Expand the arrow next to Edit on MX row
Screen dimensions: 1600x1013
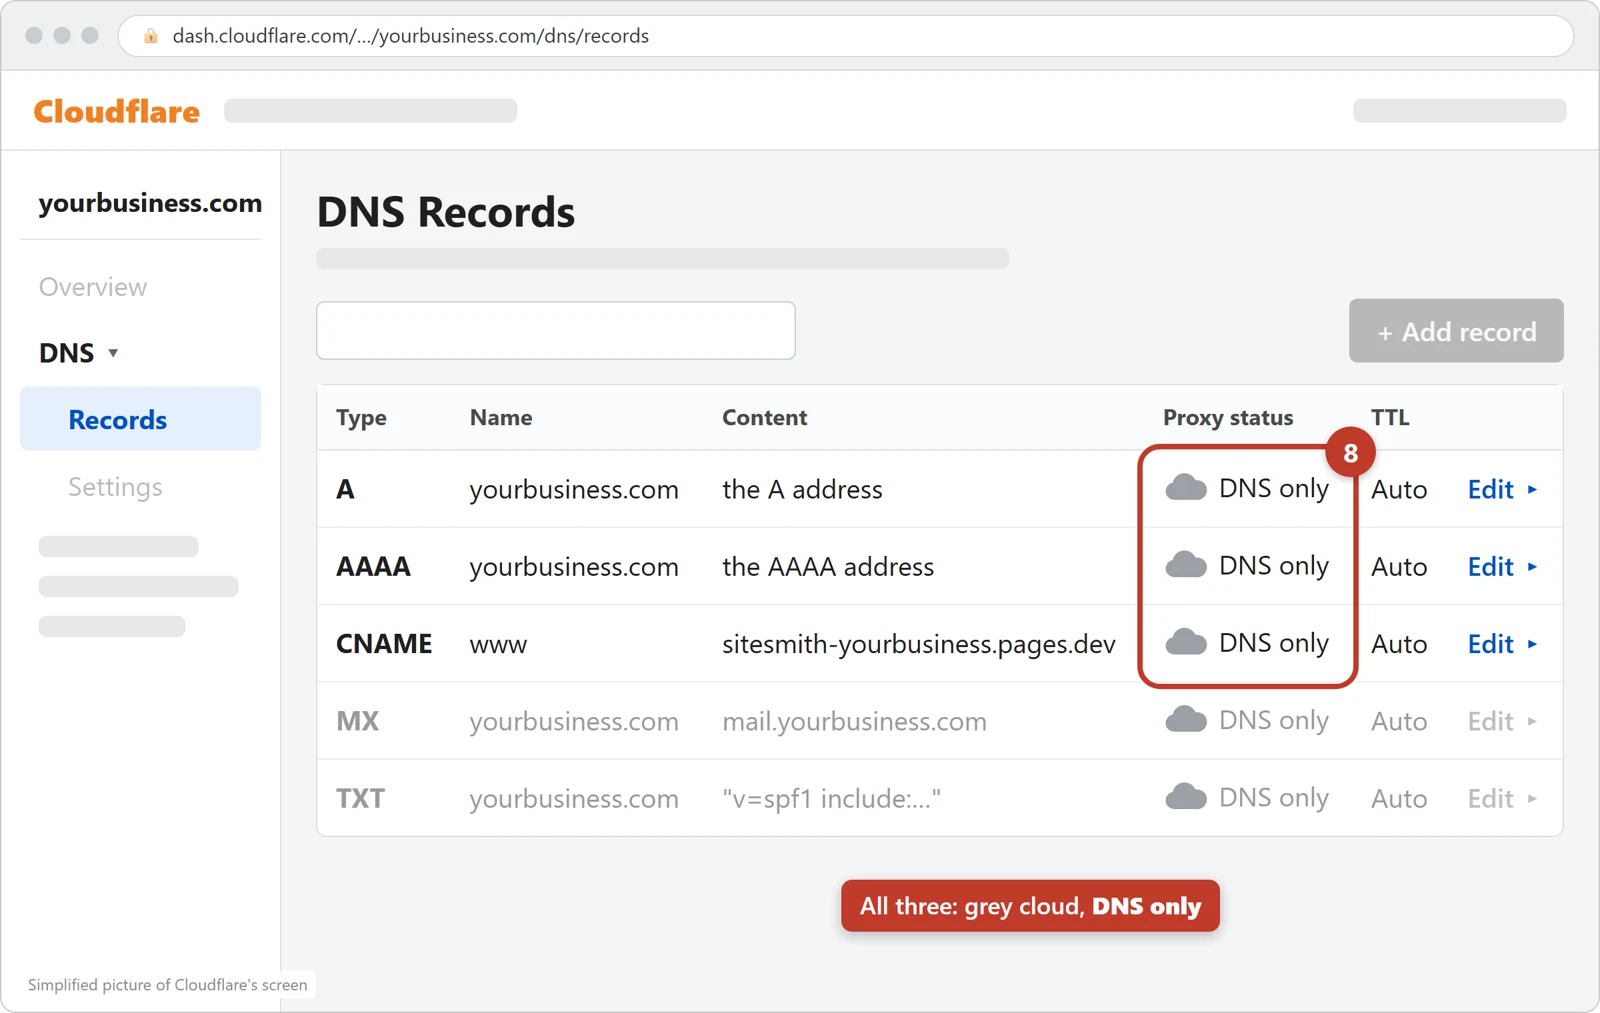pos(1532,721)
